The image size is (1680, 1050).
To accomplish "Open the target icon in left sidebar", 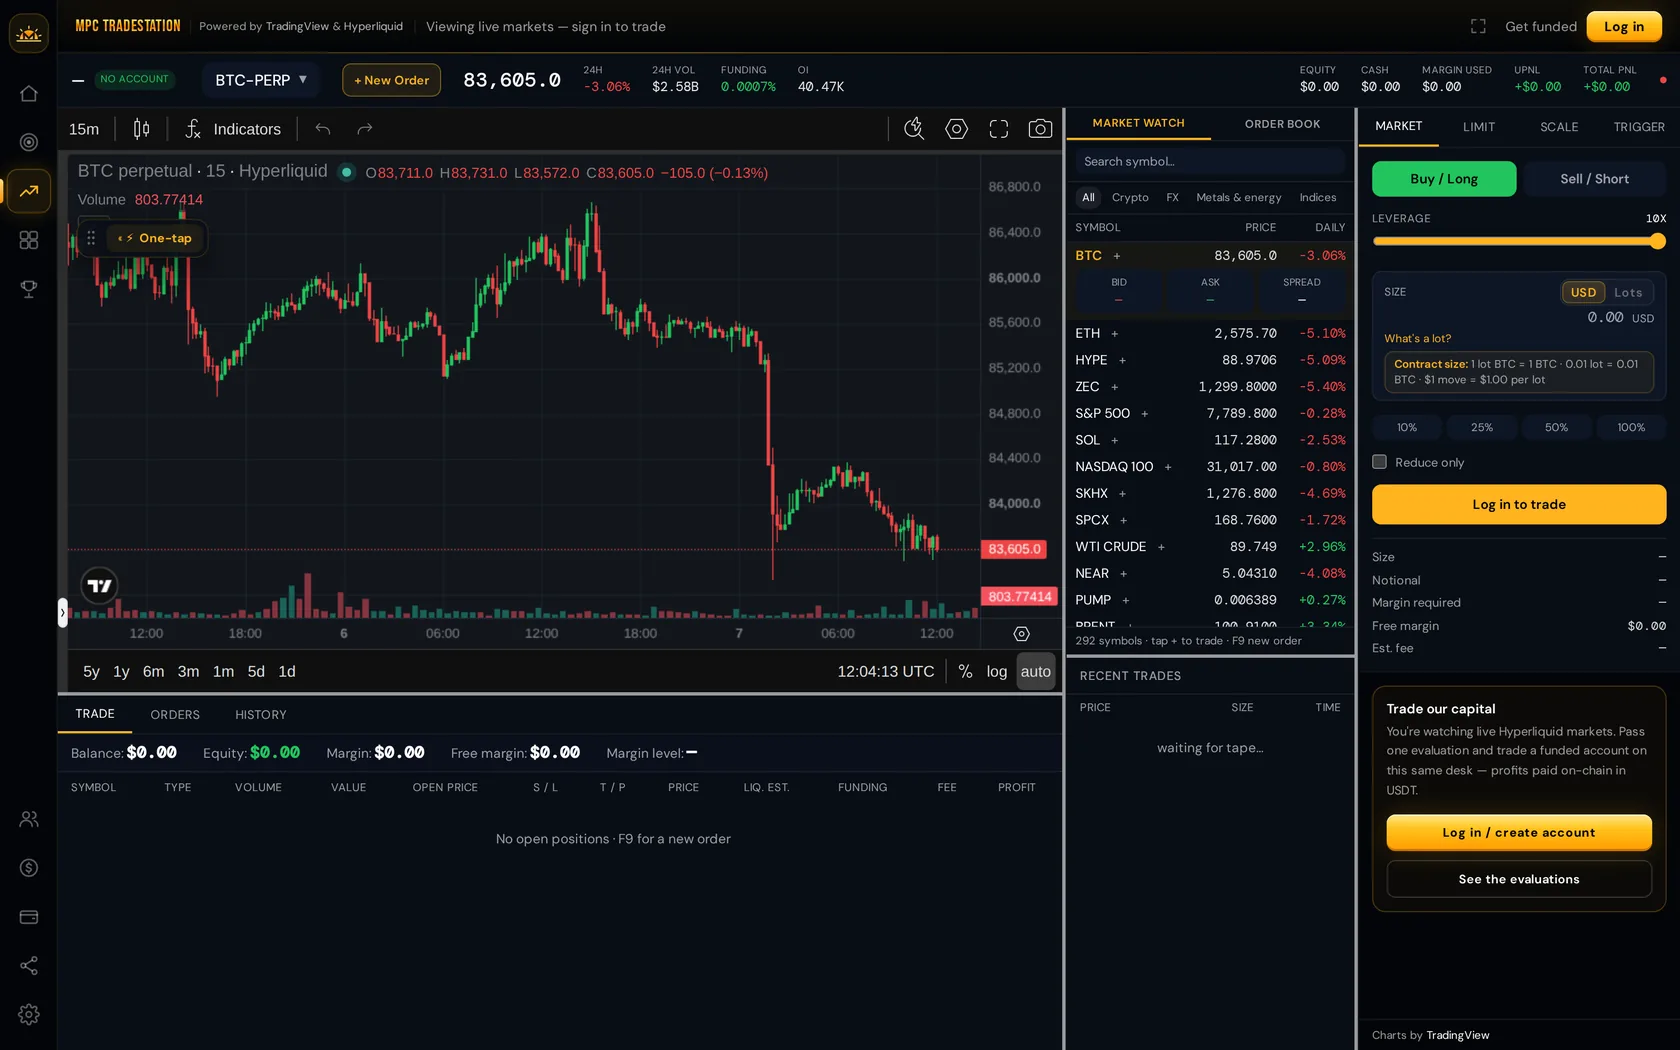I will [x=29, y=142].
